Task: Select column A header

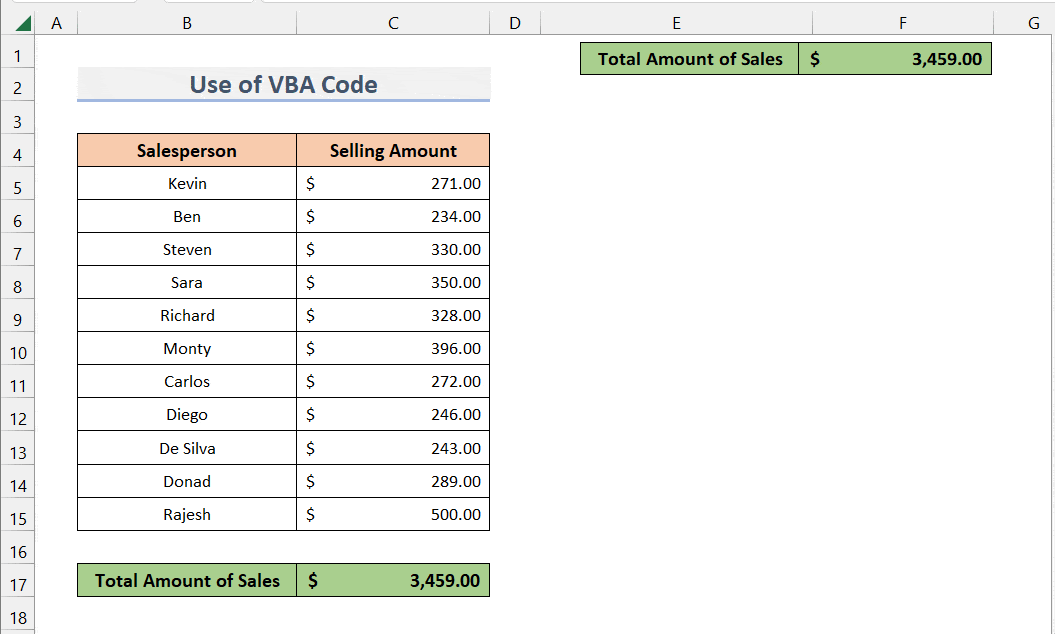Action: tap(57, 24)
